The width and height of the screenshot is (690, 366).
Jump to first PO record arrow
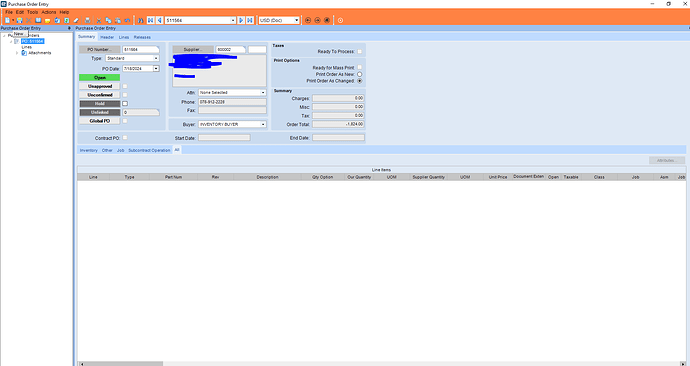150,20
